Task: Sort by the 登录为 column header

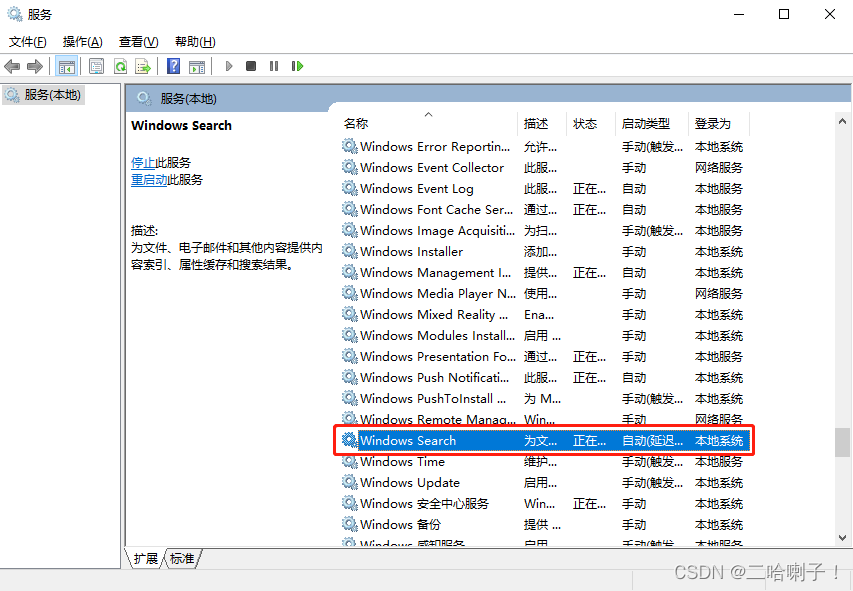Action: point(719,124)
